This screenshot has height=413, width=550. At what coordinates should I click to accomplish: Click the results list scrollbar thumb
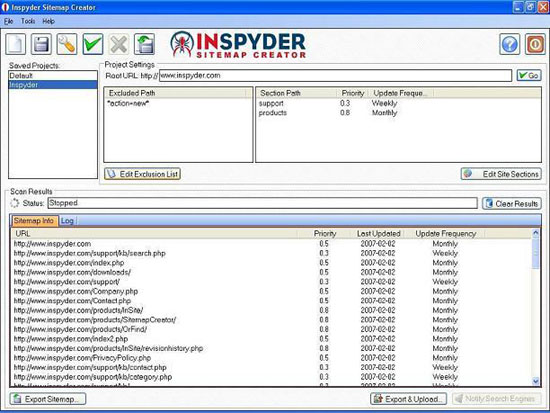pyautogui.click(x=536, y=253)
